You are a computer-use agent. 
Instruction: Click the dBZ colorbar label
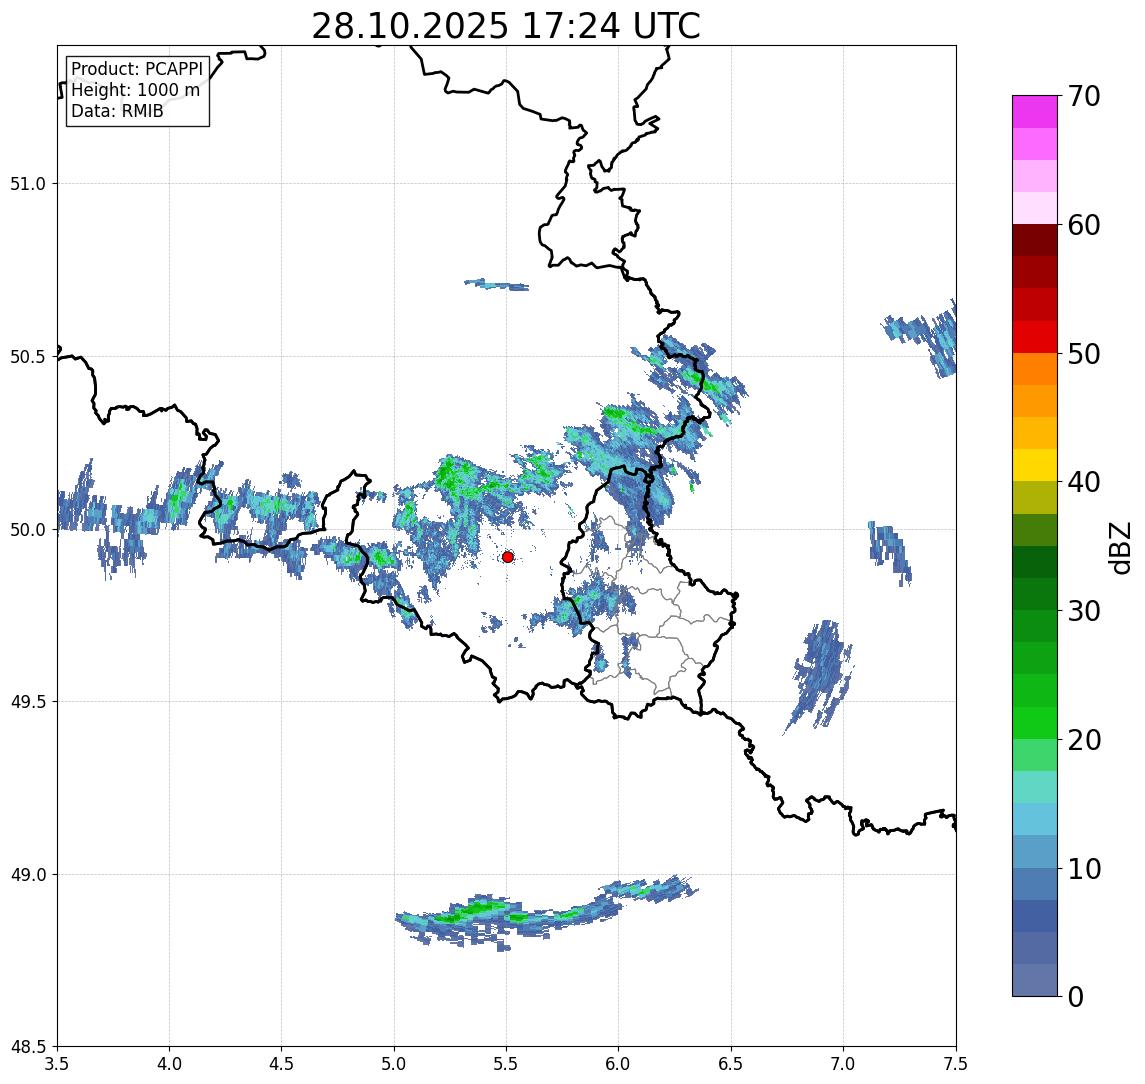pyautogui.click(x=1119, y=548)
